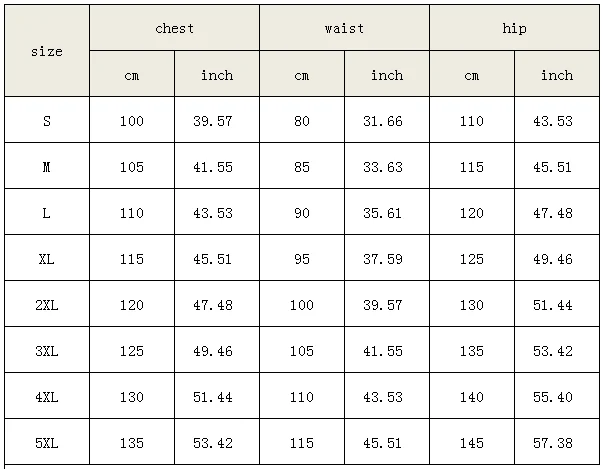Click the 4XL size row label
Viewport: 602px width, 469px height.
pyautogui.click(x=47, y=397)
